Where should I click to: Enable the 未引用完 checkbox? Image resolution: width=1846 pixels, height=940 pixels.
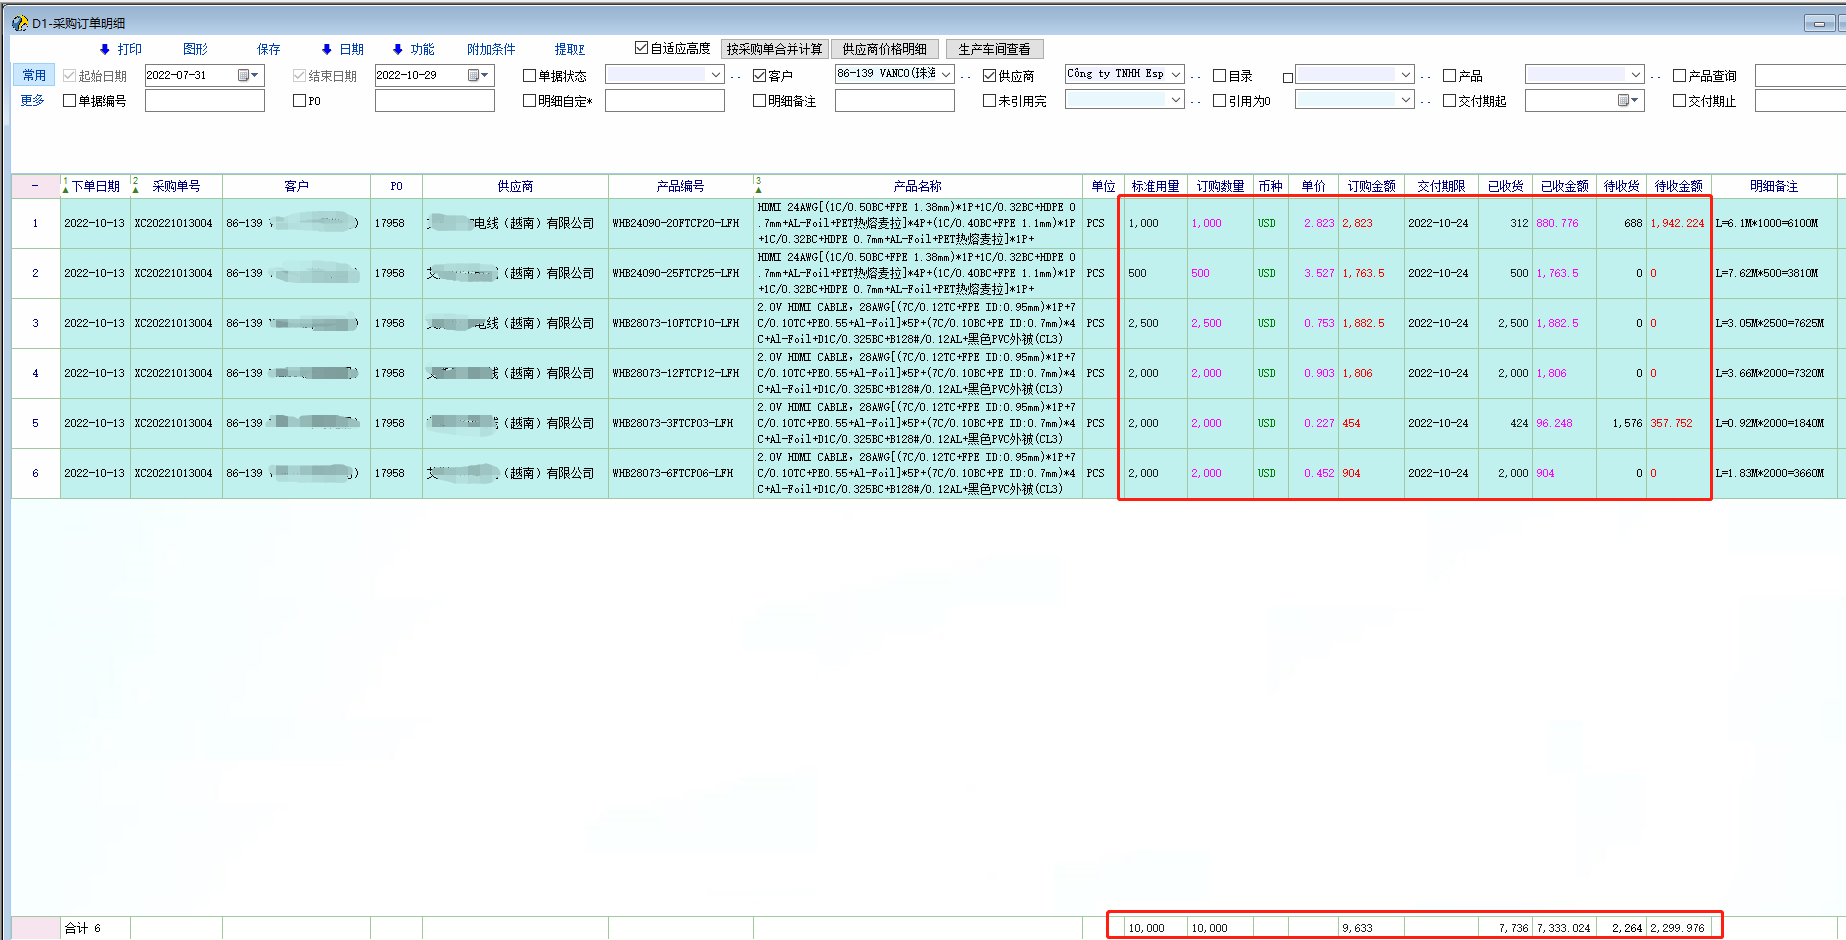989,100
